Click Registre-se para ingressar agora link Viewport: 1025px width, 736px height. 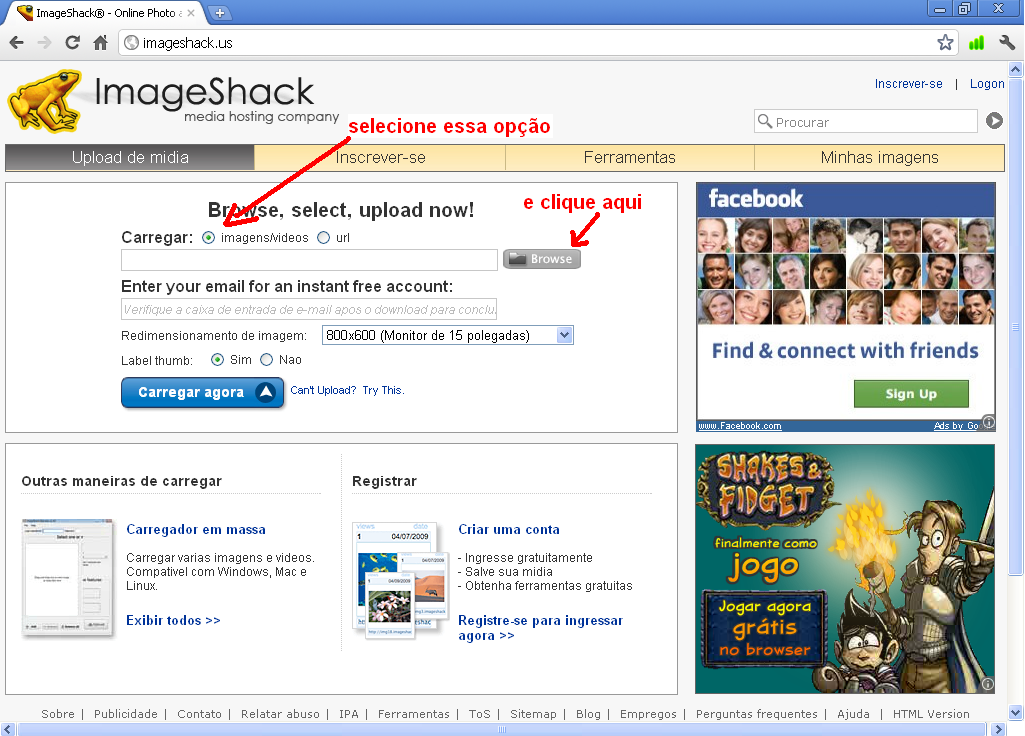pos(541,627)
